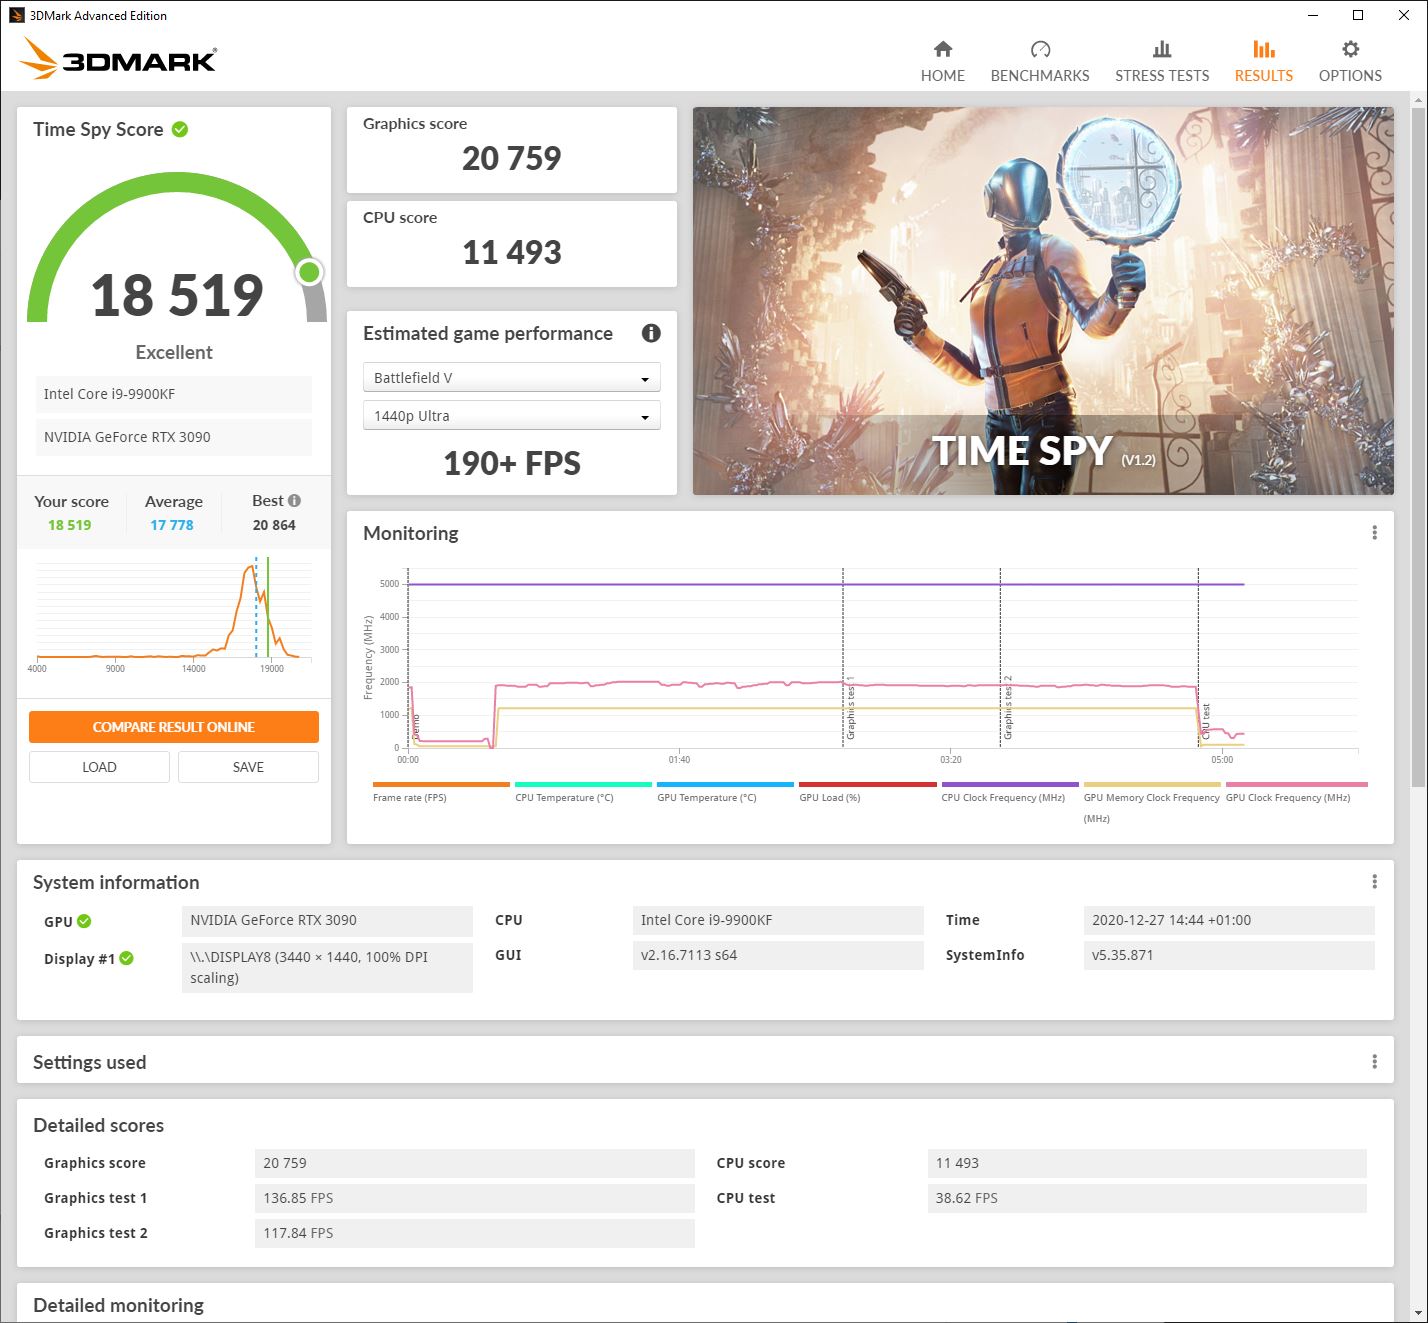Image resolution: width=1428 pixels, height=1323 pixels.
Task: Click detailed Graphics score value 20 759
Action: coord(475,1163)
